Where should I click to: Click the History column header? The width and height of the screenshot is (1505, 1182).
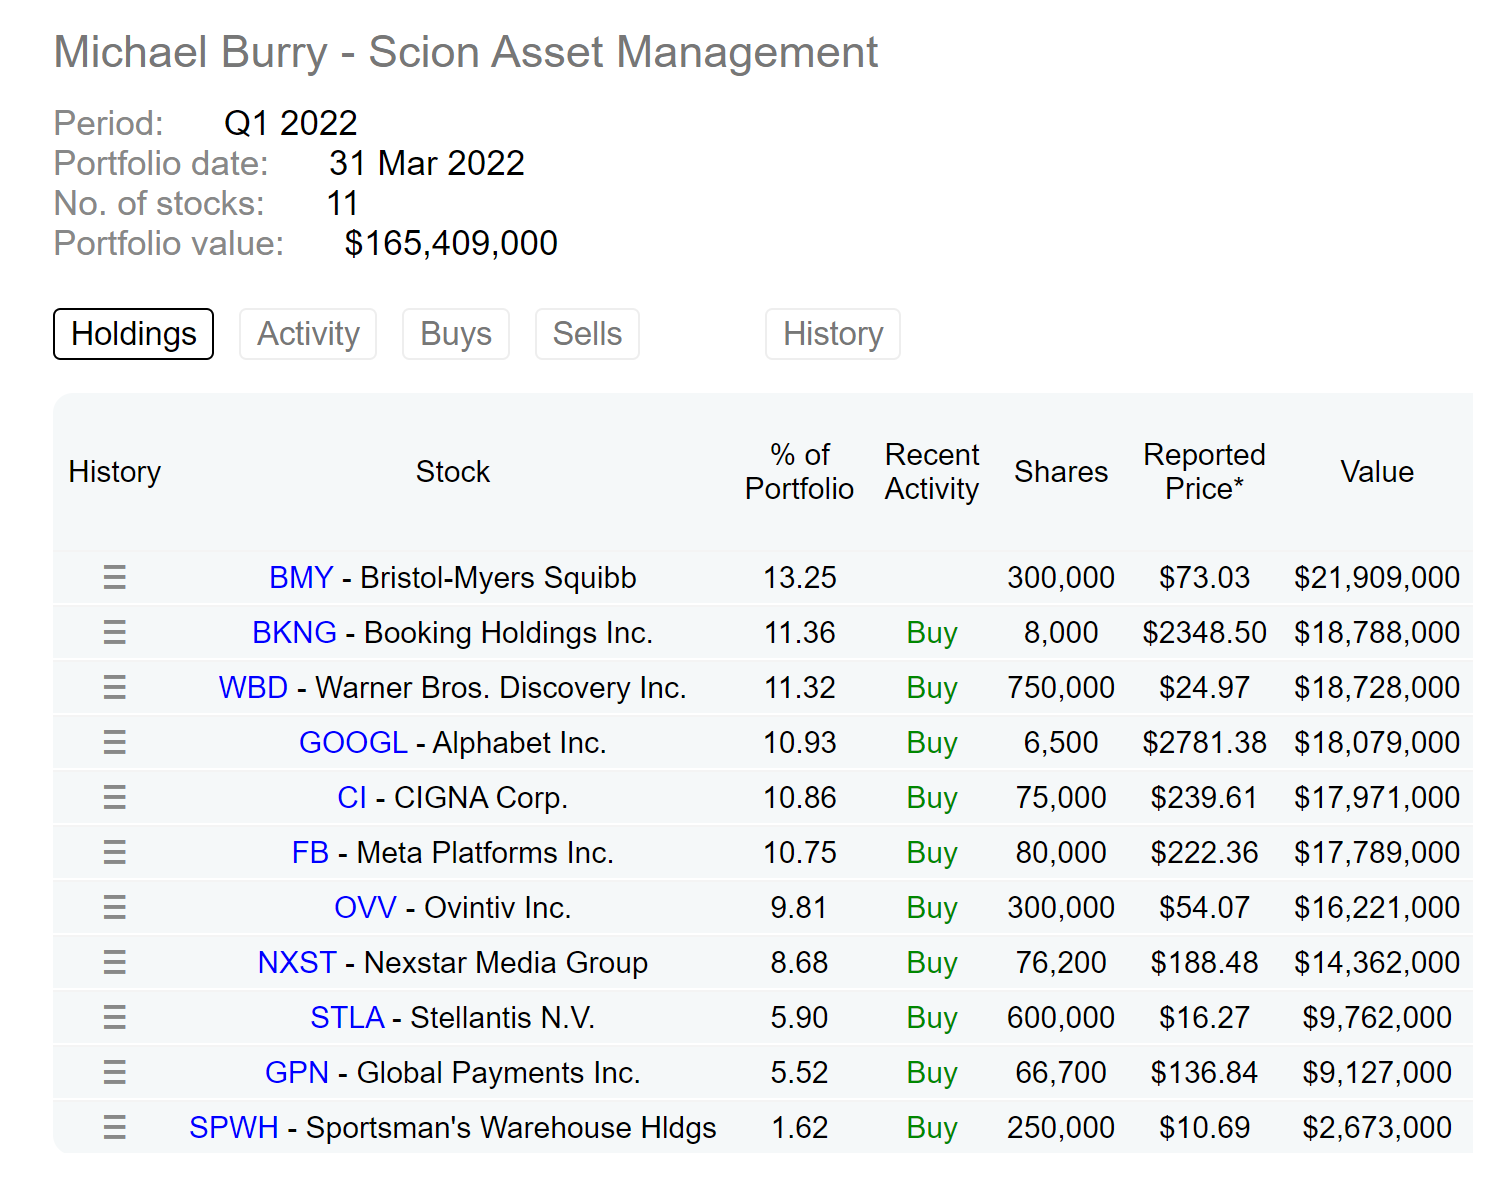click(115, 472)
